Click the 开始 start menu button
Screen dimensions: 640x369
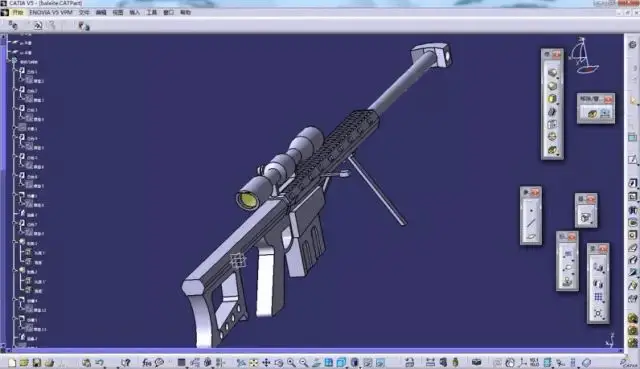(18, 12)
